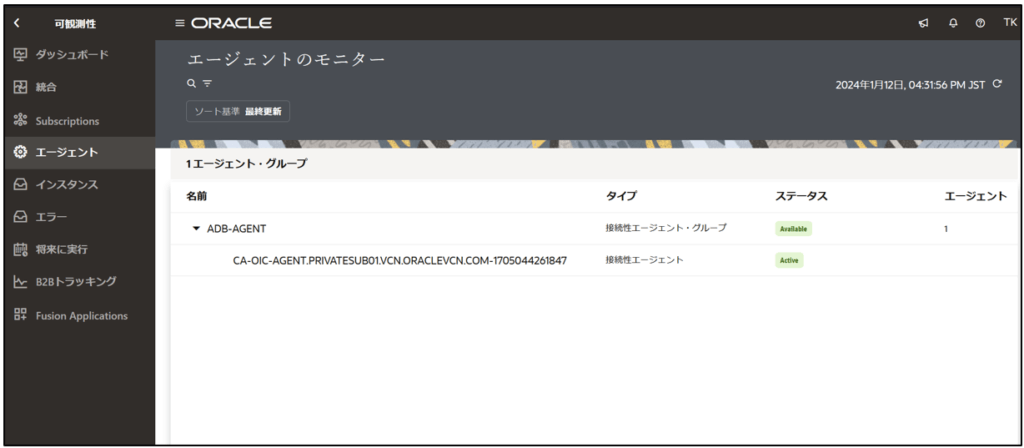Click the 将来に実行 calendar icon
1024x448 pixels.
coord(20,249)
